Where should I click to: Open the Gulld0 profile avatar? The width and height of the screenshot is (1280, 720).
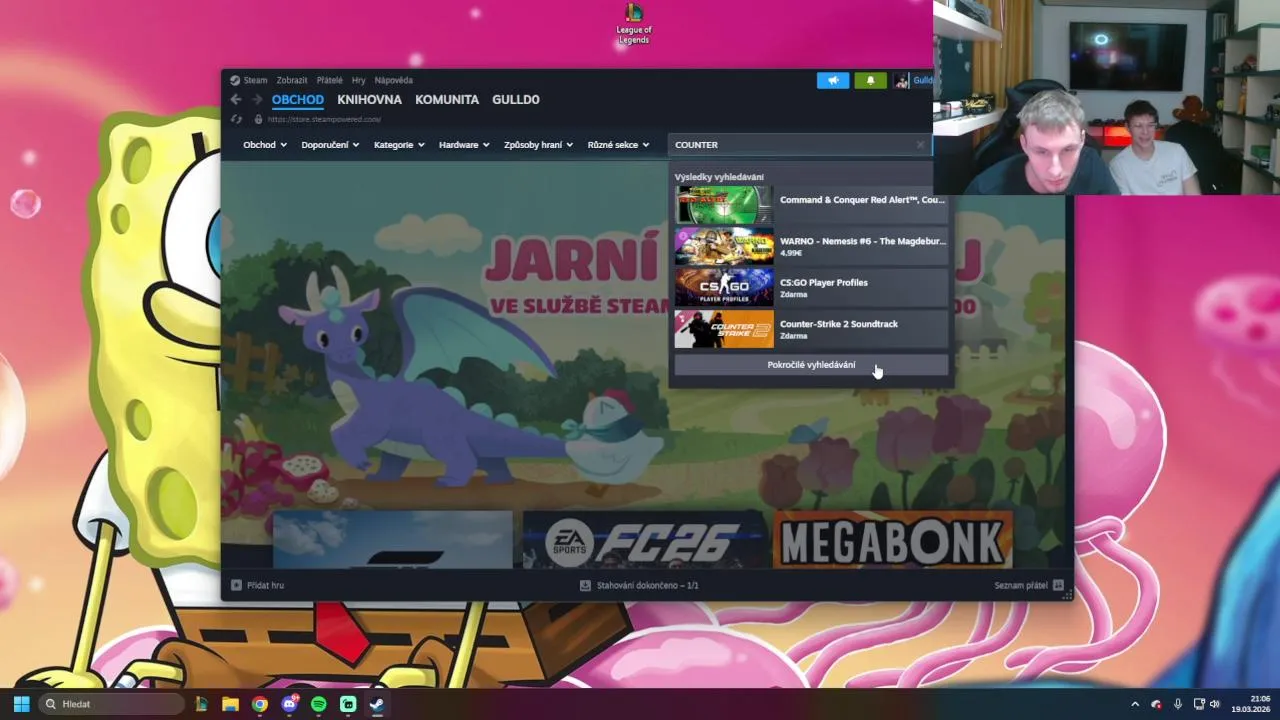(901, 81)
